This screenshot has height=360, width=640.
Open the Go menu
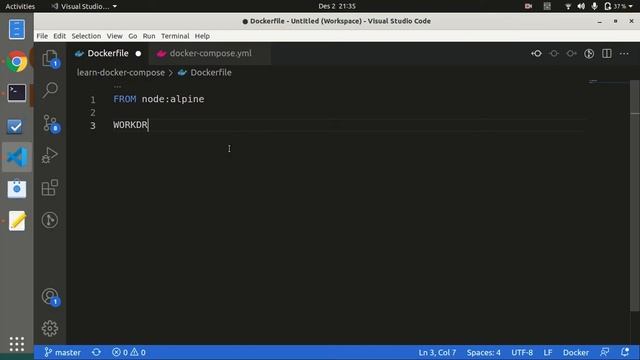[133, 36]
